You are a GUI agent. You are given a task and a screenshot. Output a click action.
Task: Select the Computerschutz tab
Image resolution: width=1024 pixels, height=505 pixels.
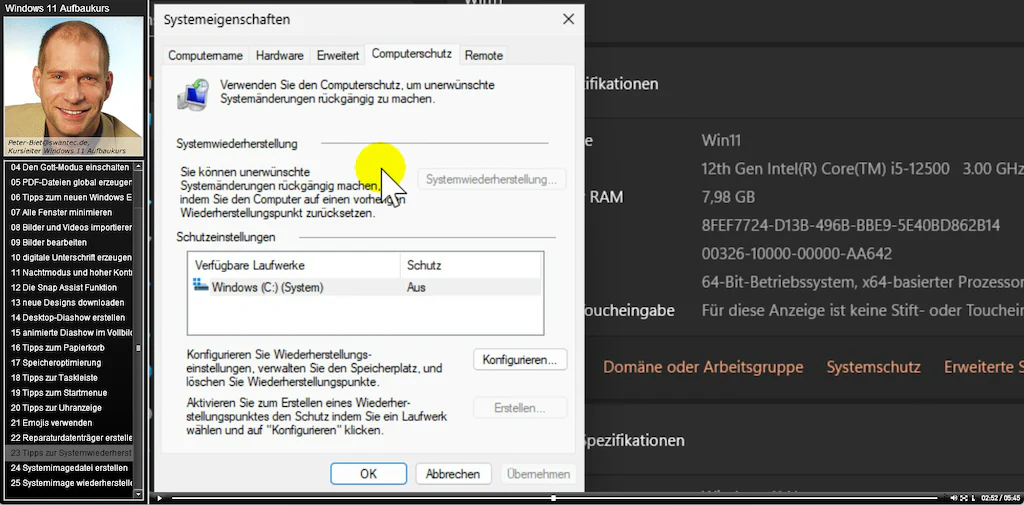click(x=411, y=54)
